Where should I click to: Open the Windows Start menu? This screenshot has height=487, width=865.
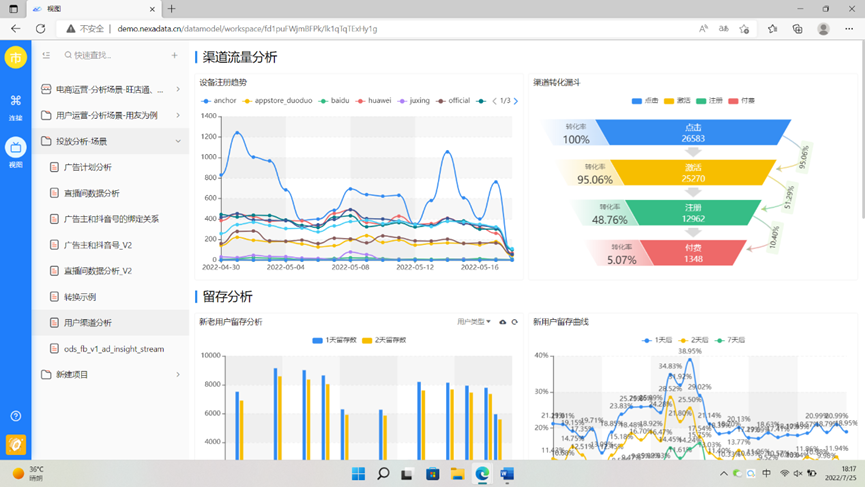click(358, 474)
